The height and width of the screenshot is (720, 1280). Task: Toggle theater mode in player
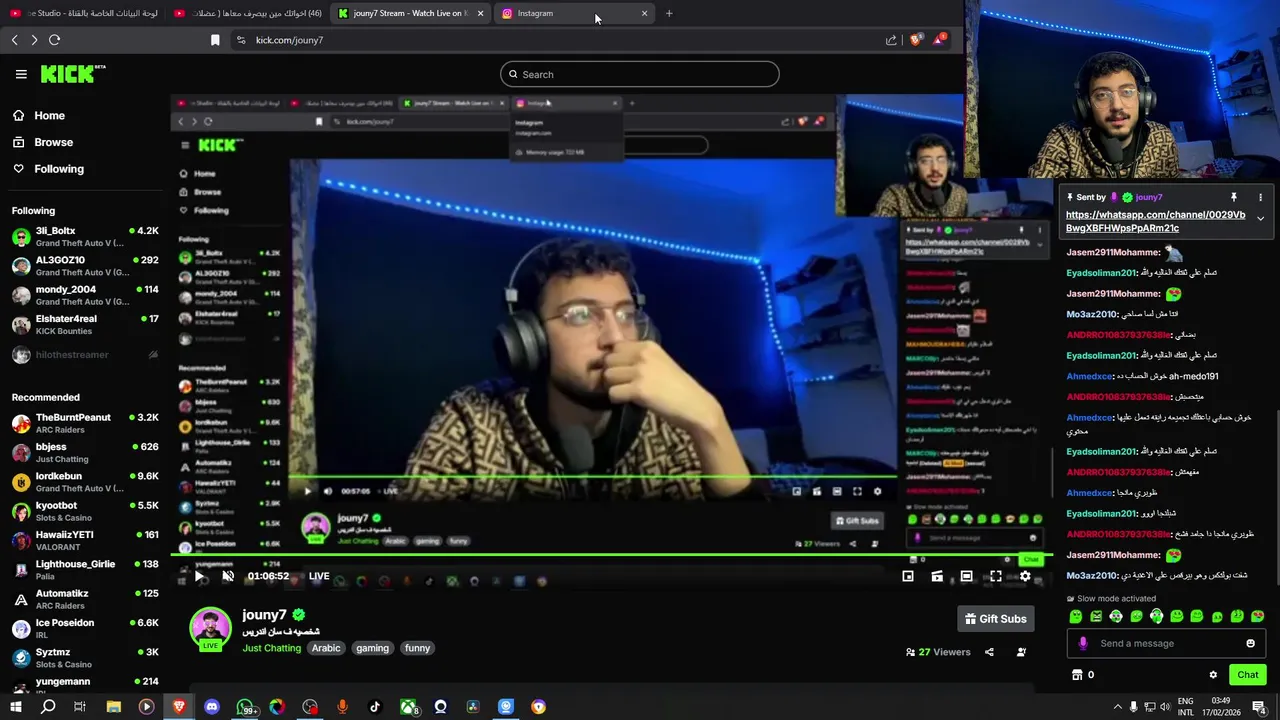click(966, 576)
